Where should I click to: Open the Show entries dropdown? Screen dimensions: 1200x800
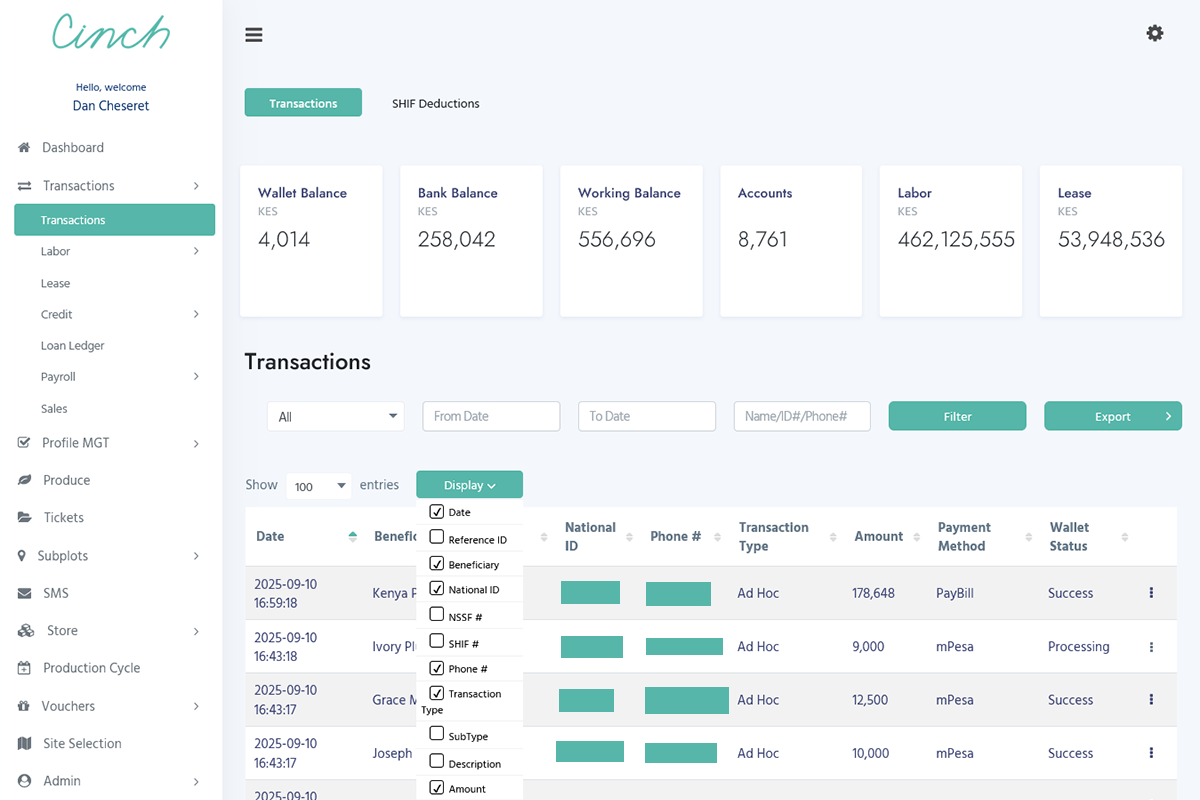pyautogui.click(x=318, y=485)
